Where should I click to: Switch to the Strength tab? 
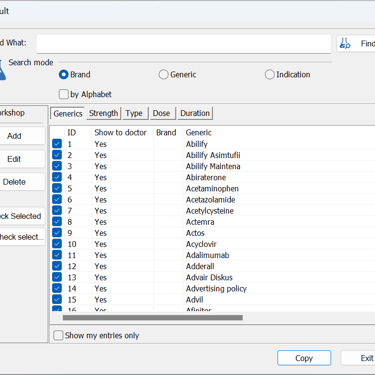[103, 113]
